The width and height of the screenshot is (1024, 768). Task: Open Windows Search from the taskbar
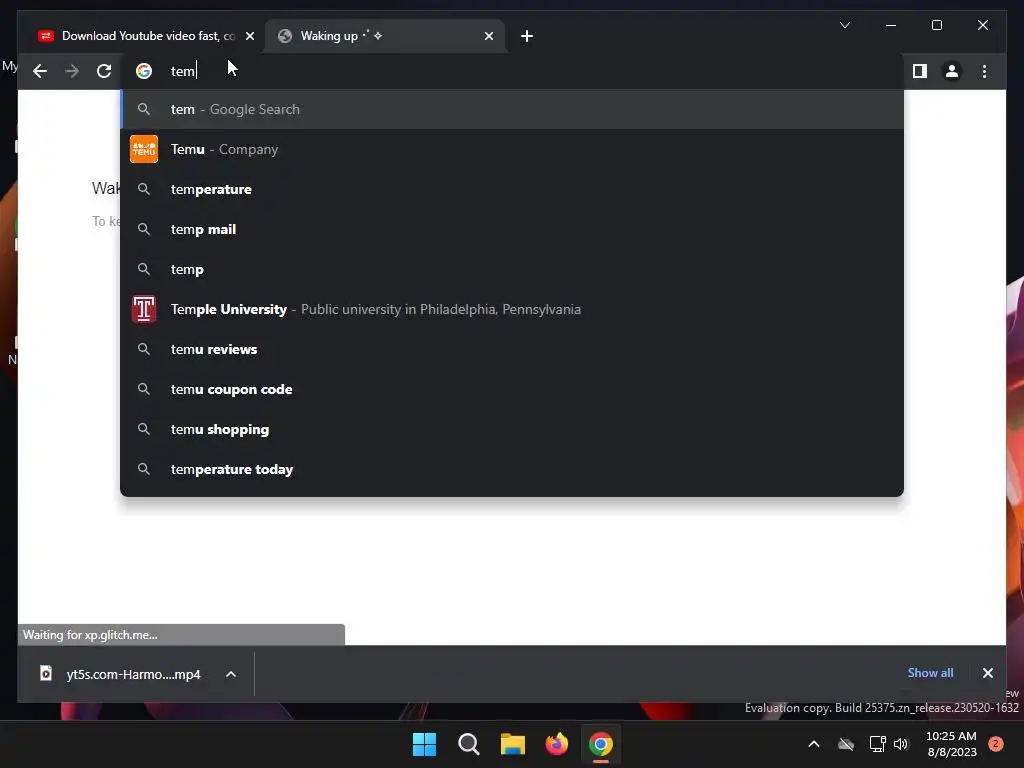[468, 744]
